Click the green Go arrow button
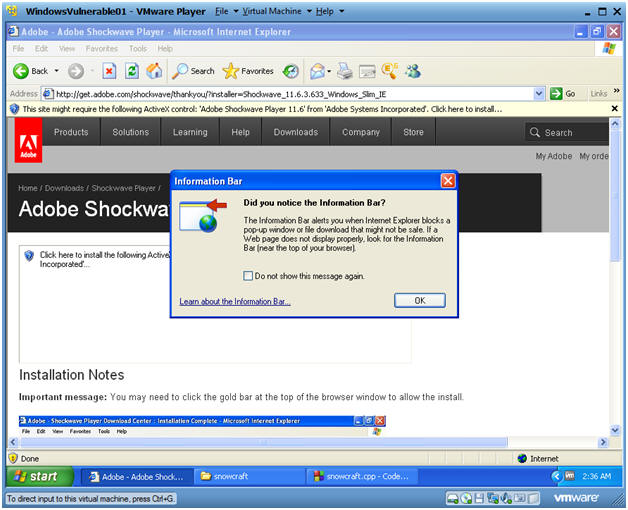This screenshot has width=628, height=510. tap(556, 94)
